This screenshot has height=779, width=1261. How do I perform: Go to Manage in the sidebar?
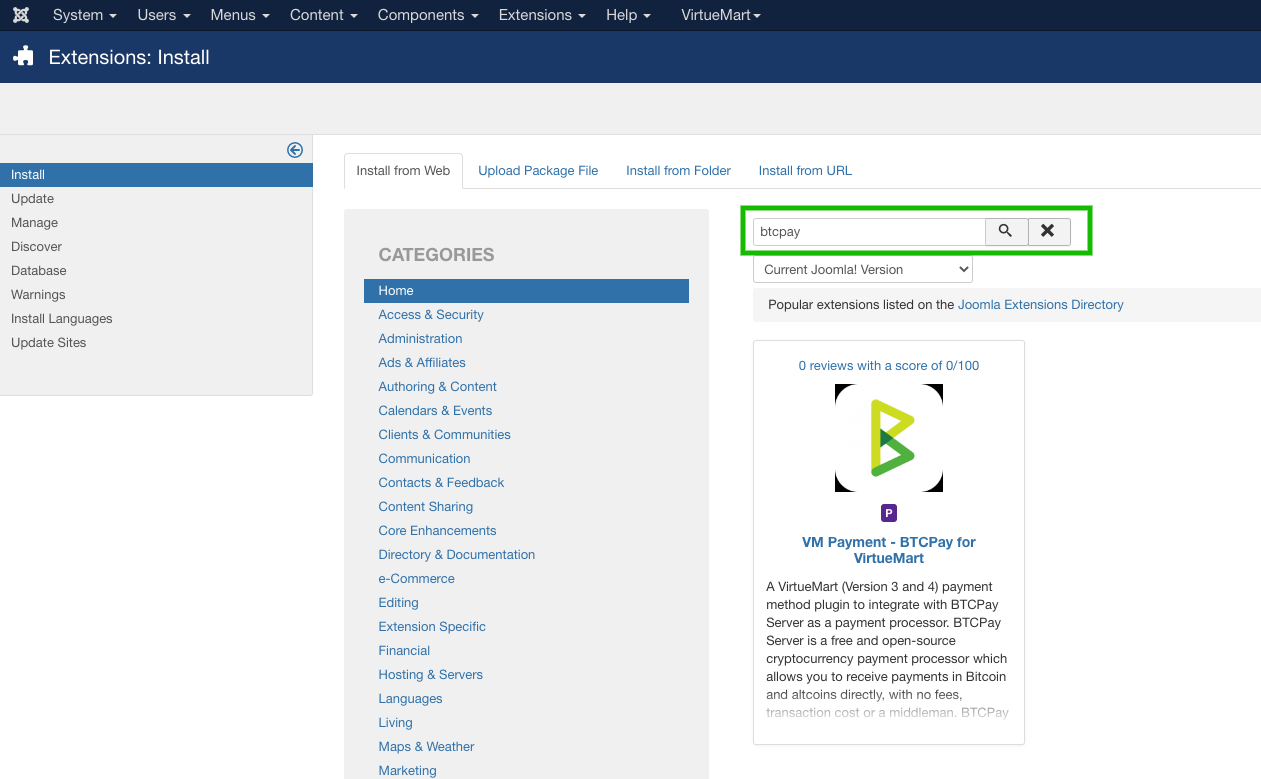(x=35, y=223)
